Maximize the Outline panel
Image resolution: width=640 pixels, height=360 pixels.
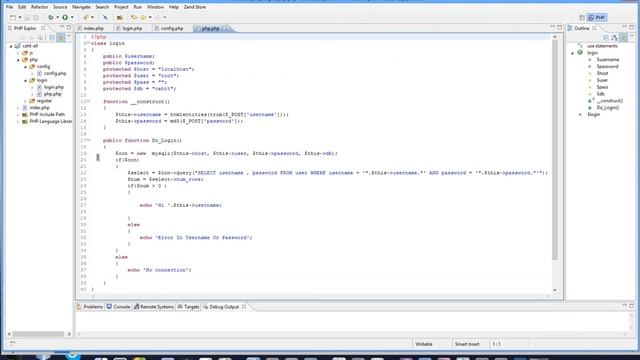631,27
